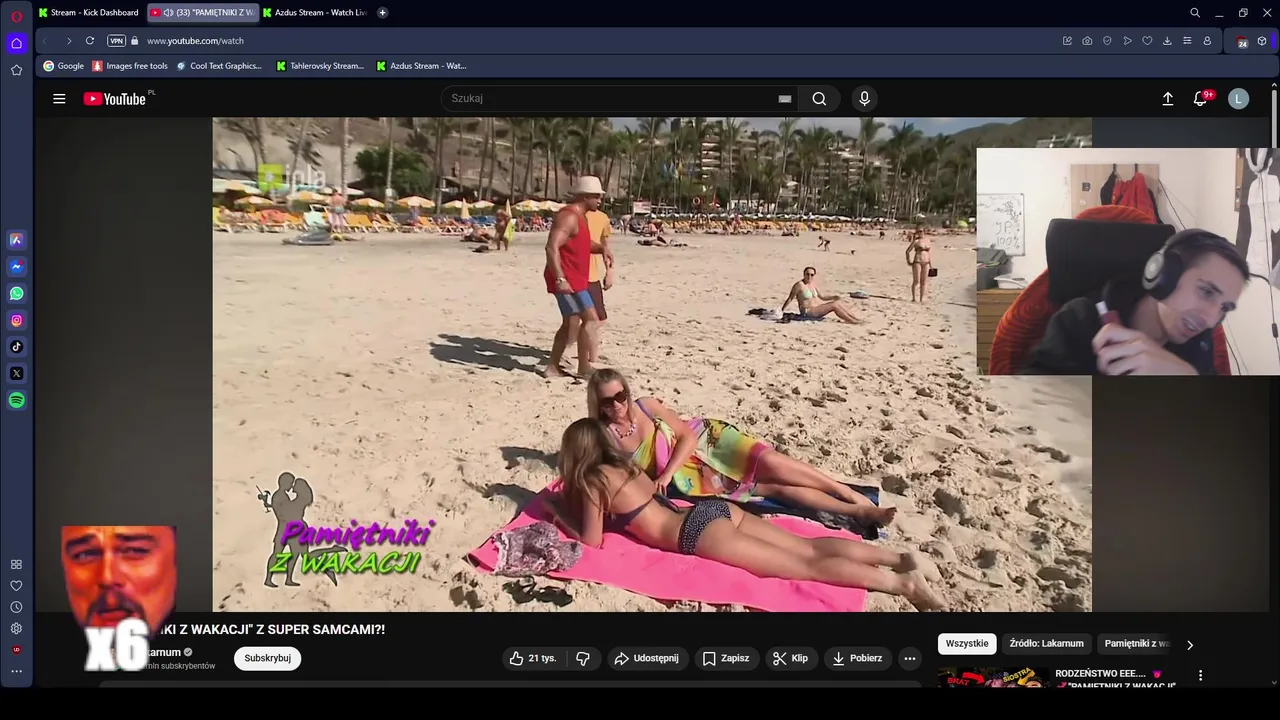Create a clip with Klip button
This screenshot has height=720, width=1280.
(790, 658)
